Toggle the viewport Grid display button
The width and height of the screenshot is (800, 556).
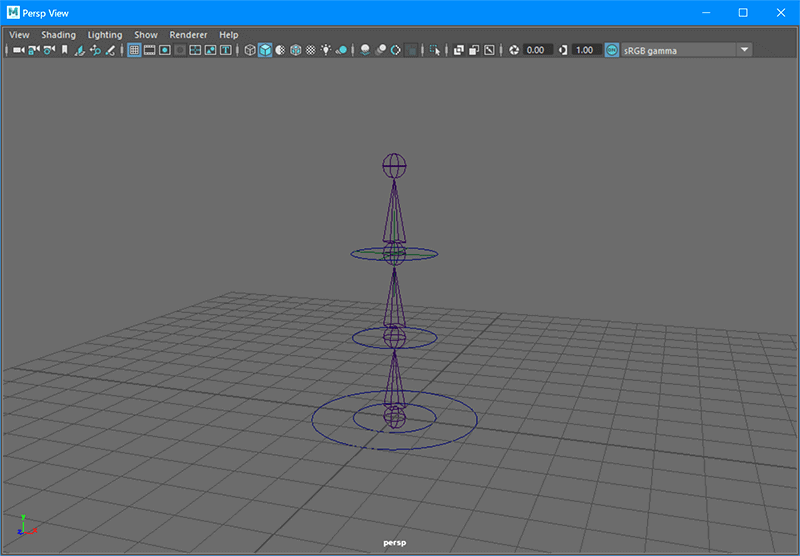[x=134, y=50]
